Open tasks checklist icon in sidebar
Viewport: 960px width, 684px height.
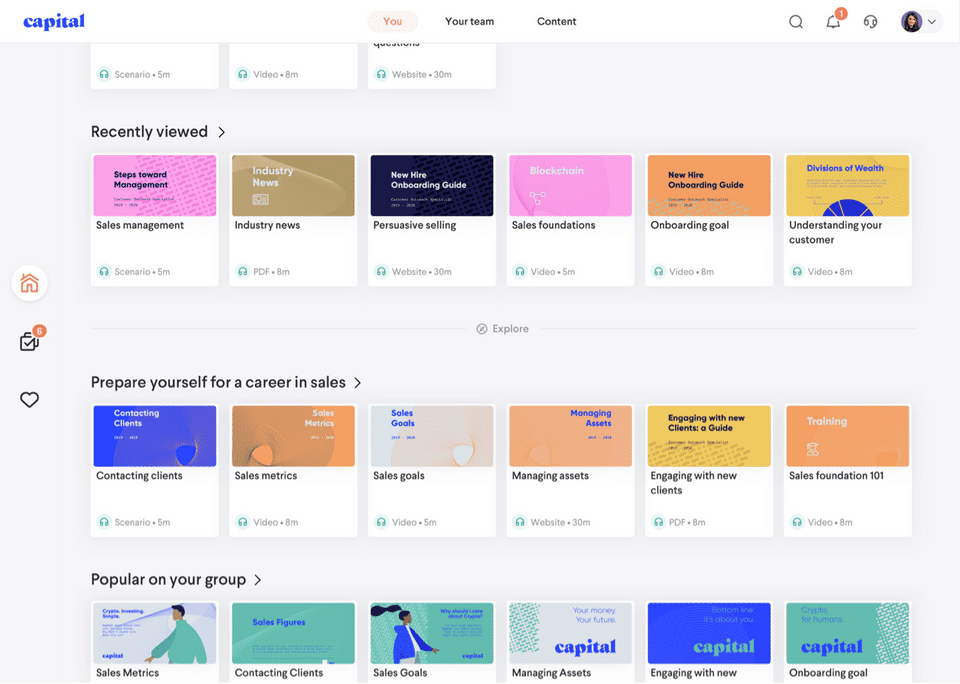click(31, 339)
